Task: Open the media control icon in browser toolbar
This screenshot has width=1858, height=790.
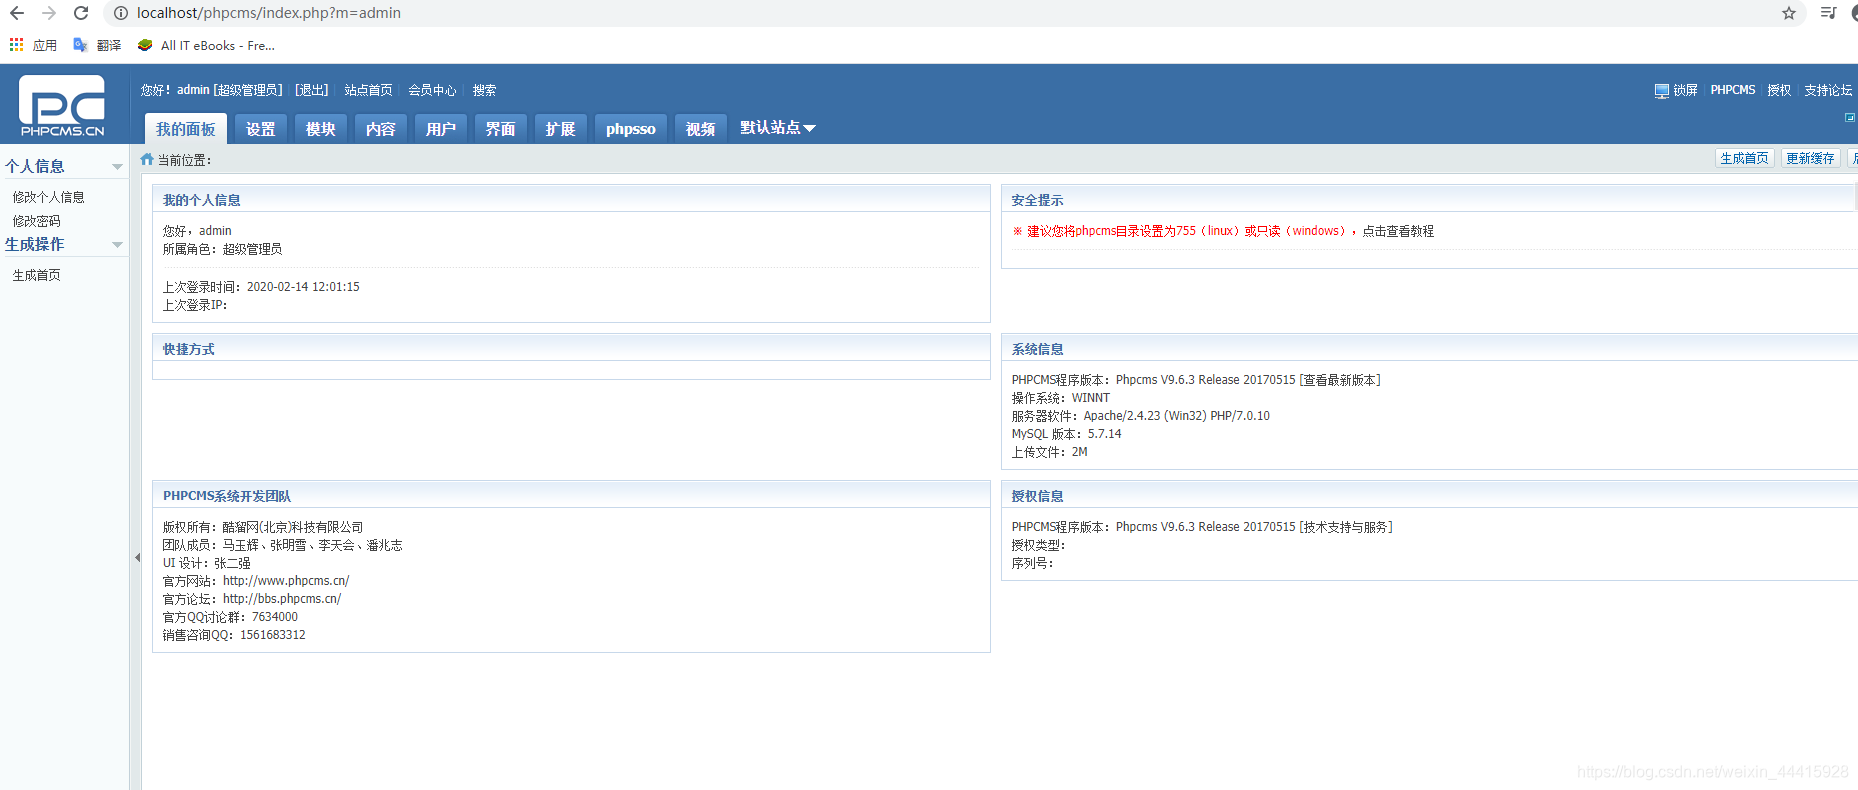Action: click(x=1828, y=13)
